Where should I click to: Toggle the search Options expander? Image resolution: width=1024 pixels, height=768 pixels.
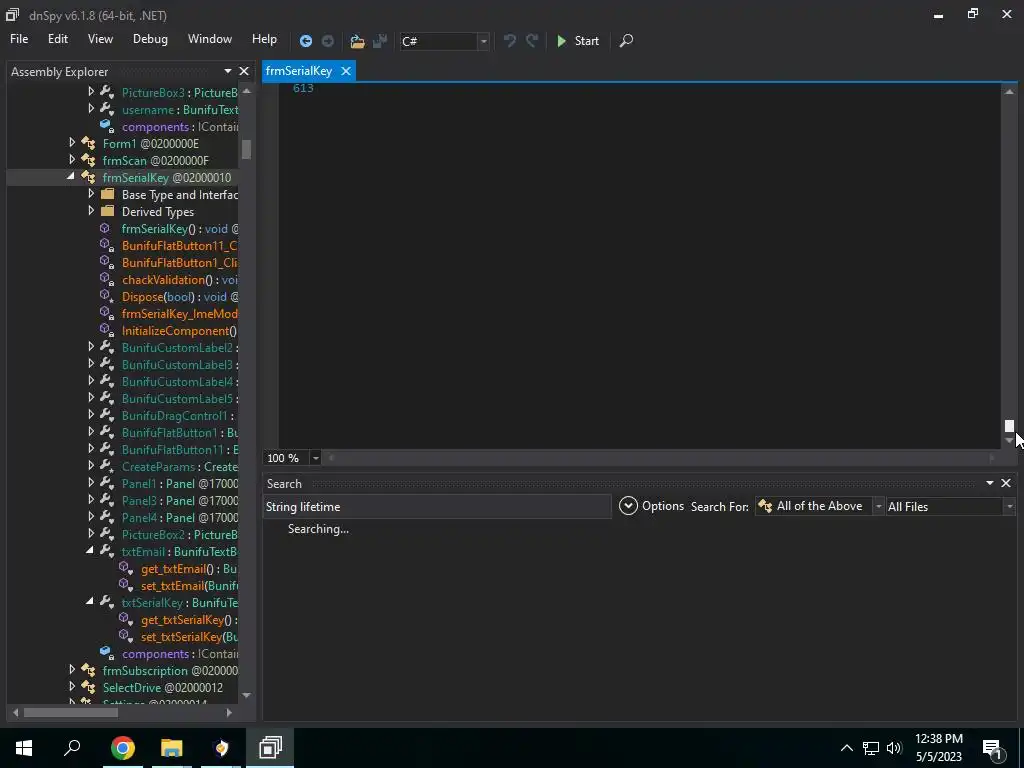(628, 506)
